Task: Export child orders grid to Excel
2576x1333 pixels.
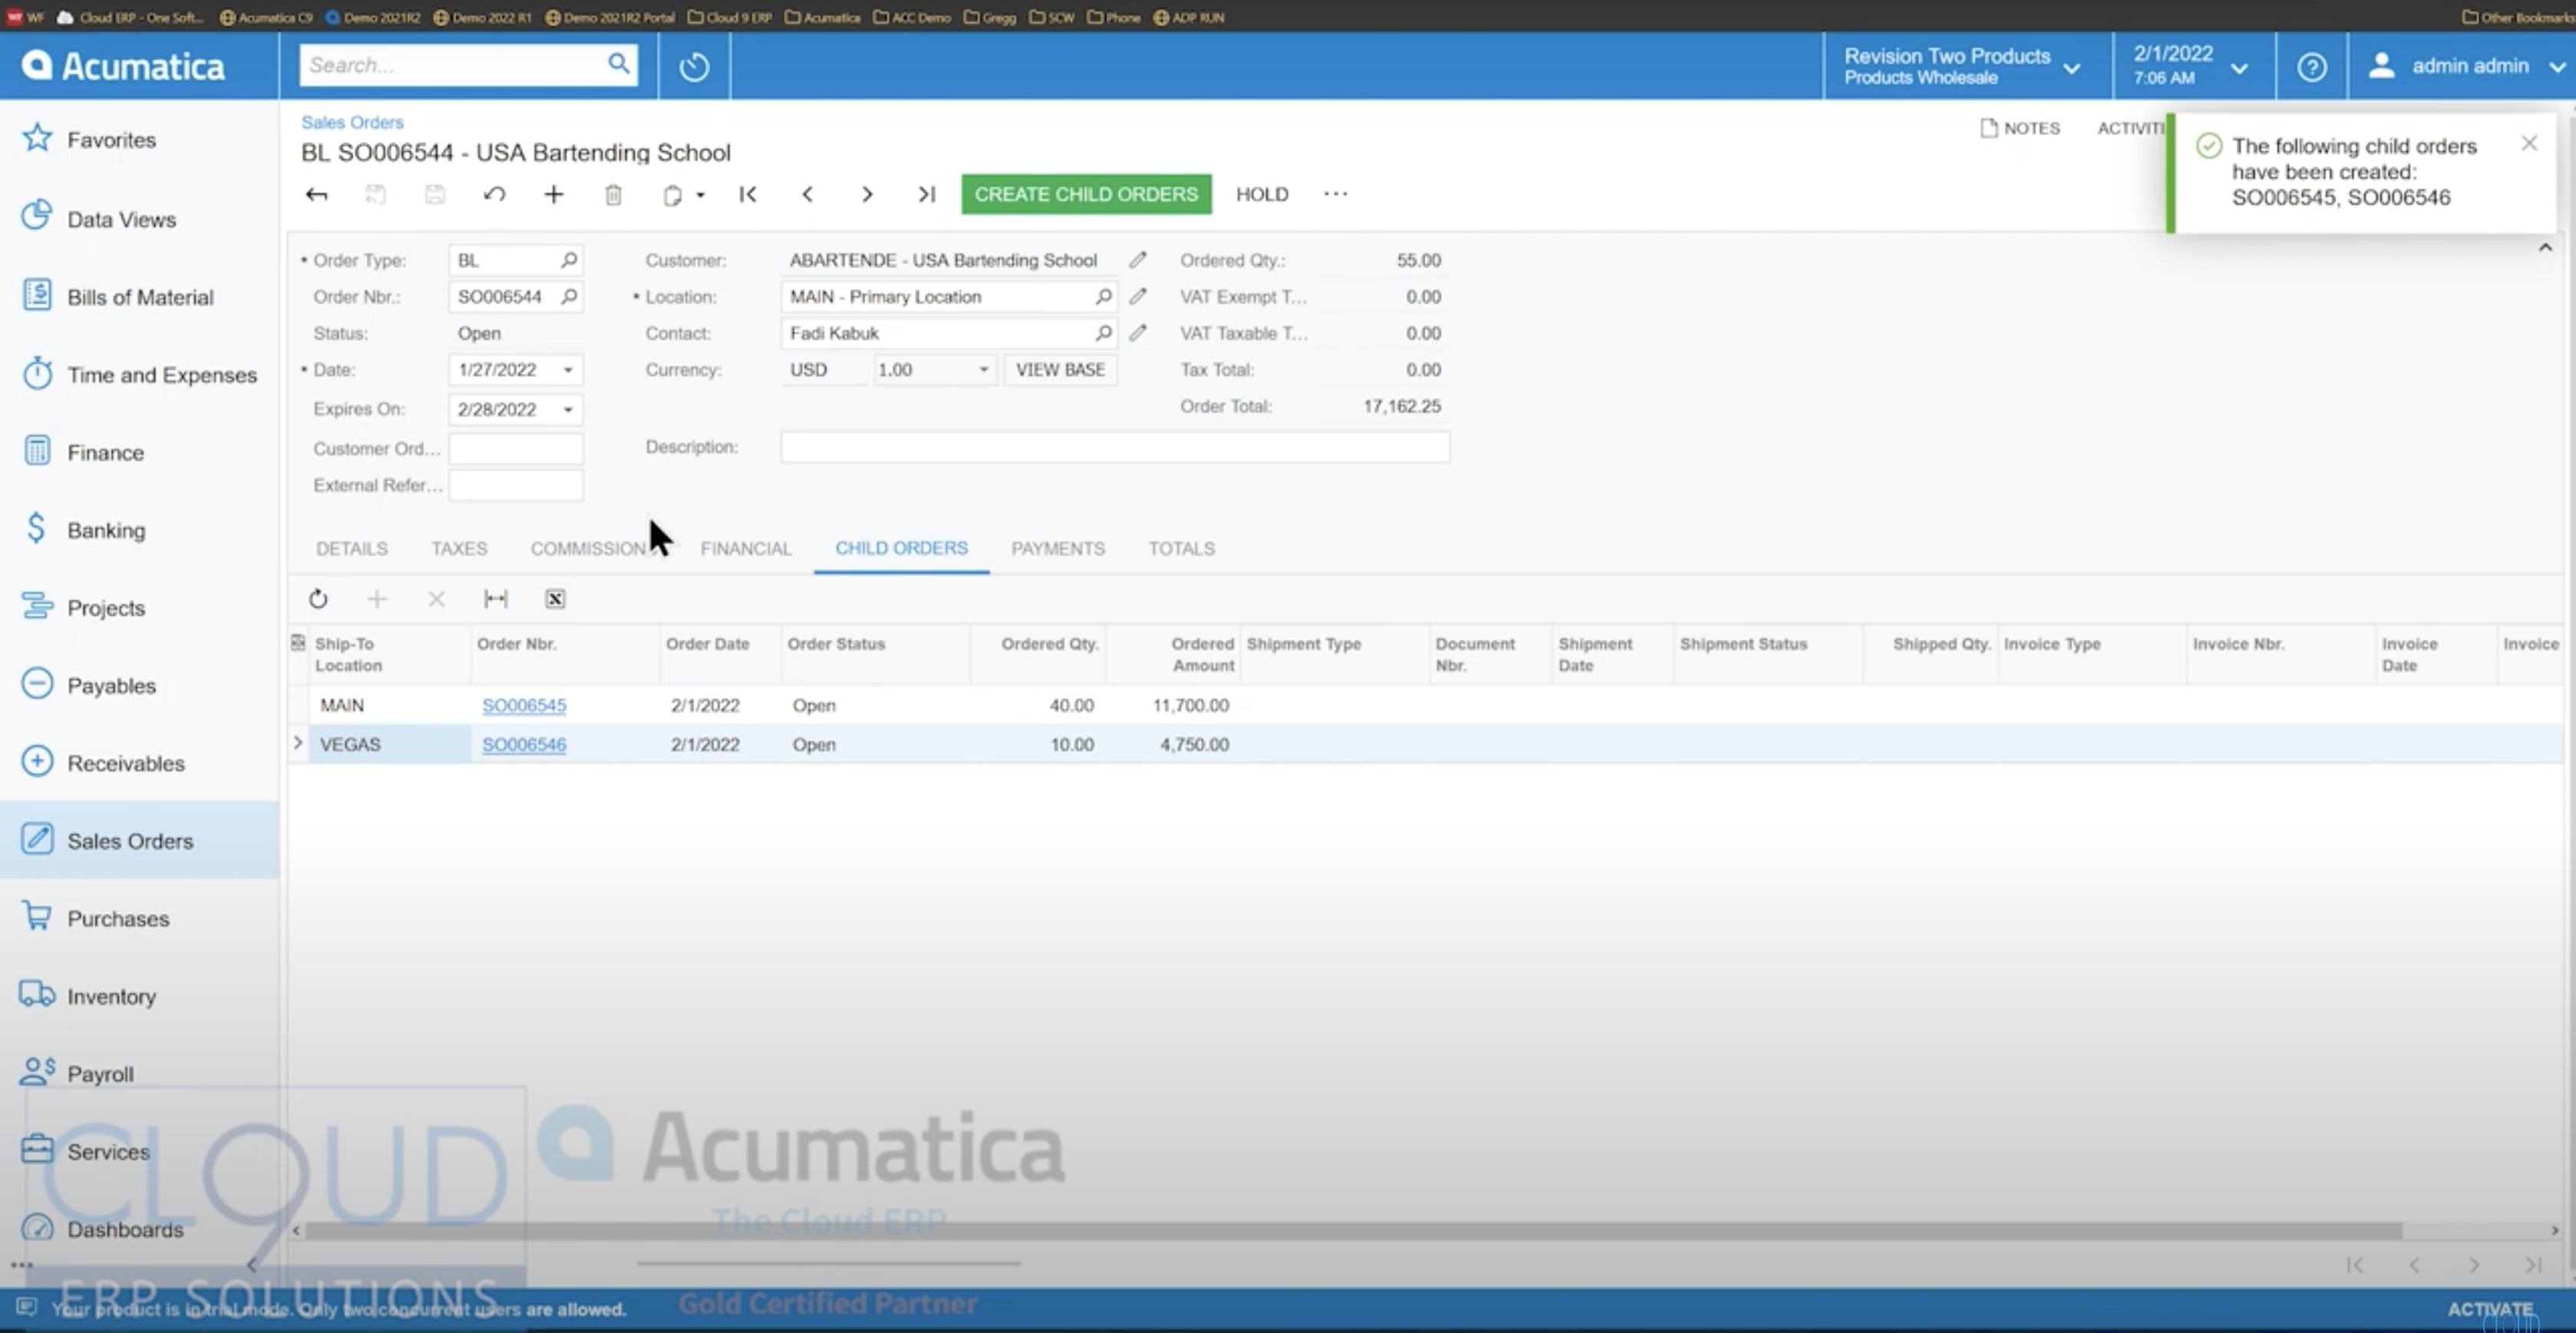Action: point(555,598)
